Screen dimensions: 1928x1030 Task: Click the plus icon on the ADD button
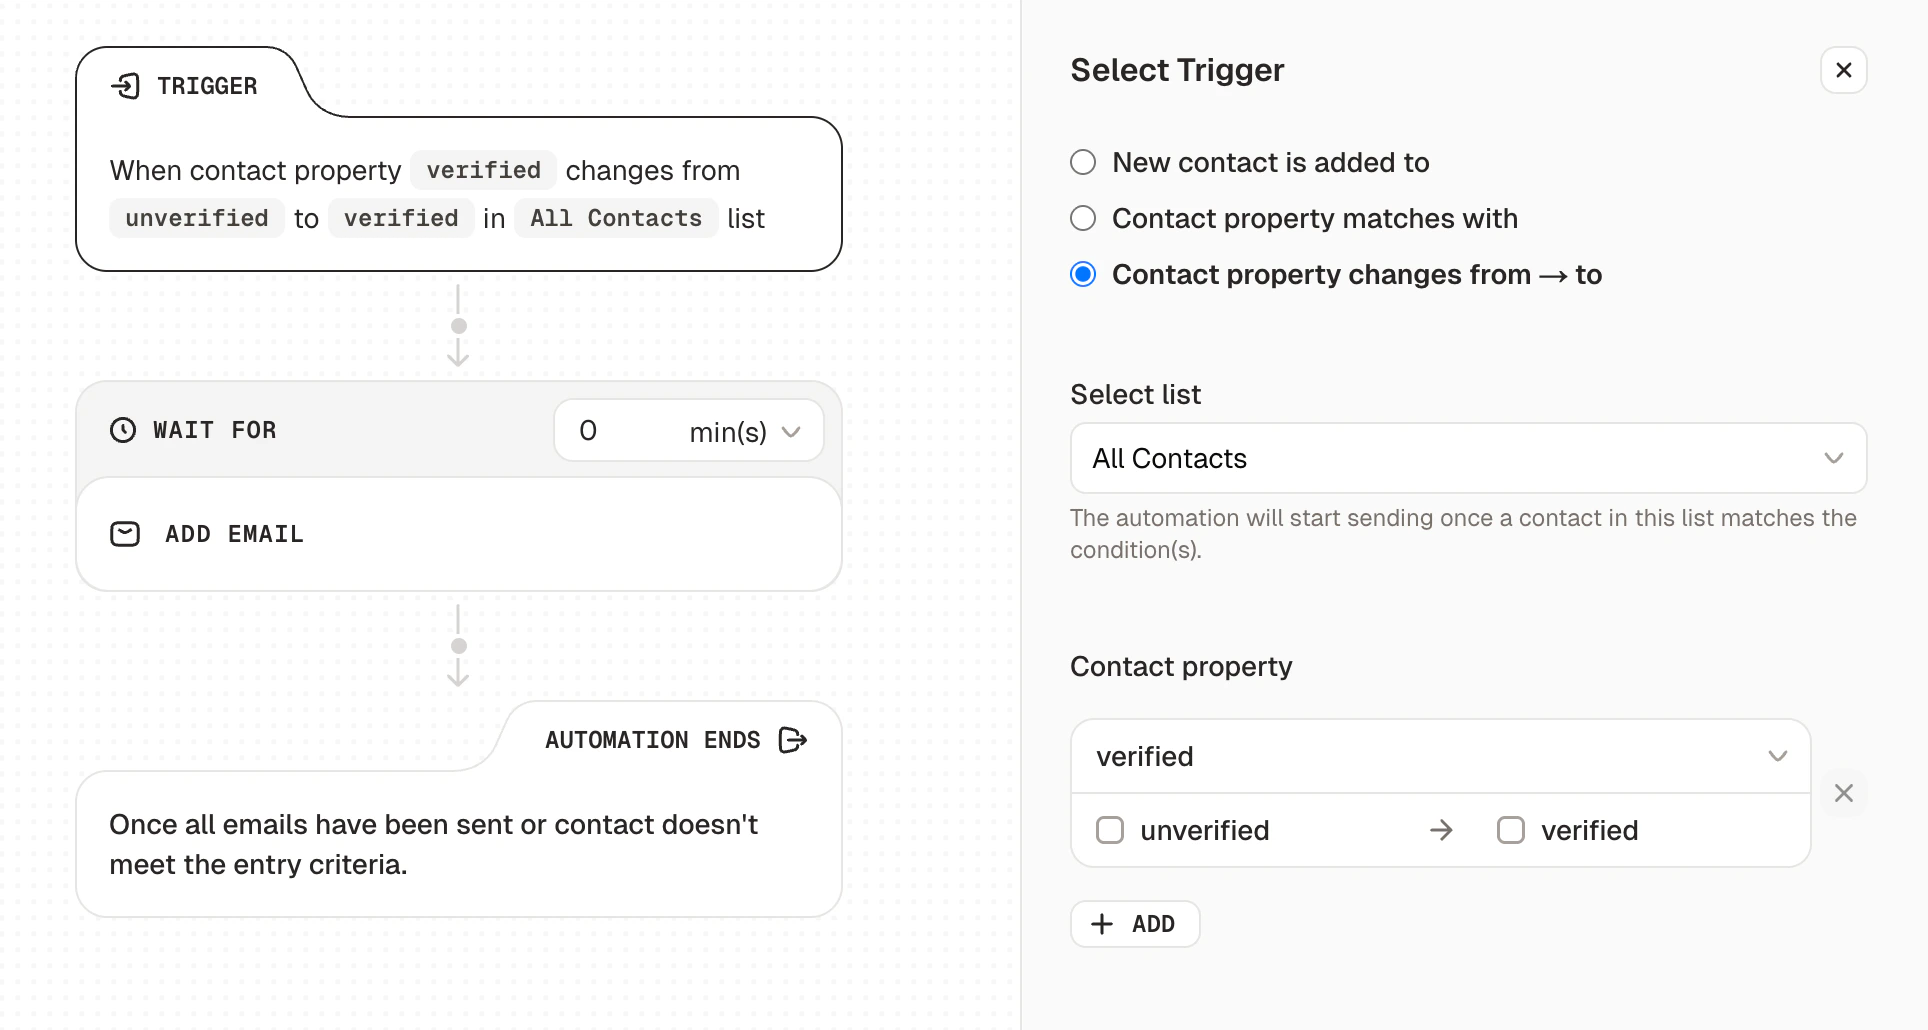(1101, 923)
